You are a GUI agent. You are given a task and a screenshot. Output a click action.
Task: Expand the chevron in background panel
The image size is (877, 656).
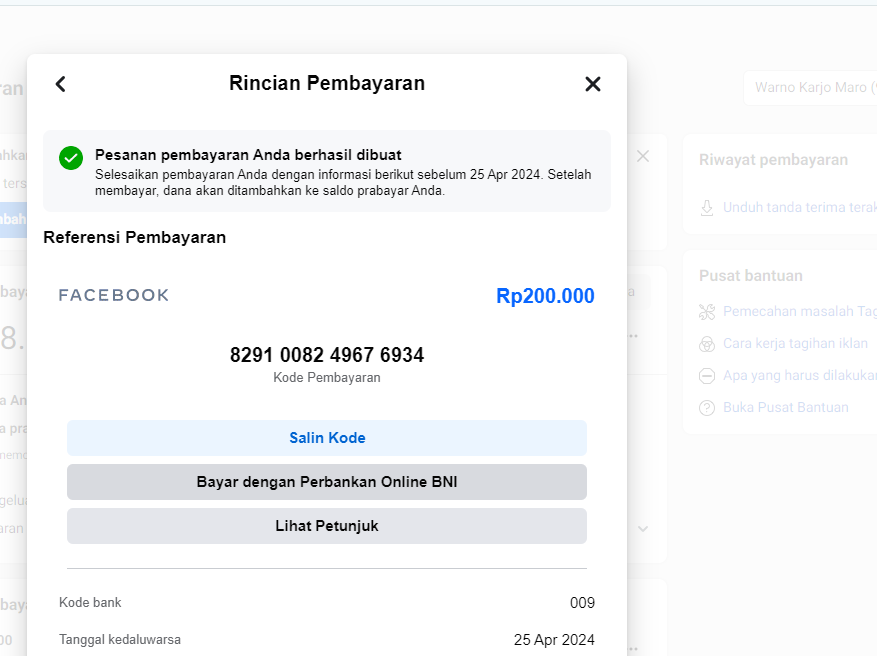[643, 528]
